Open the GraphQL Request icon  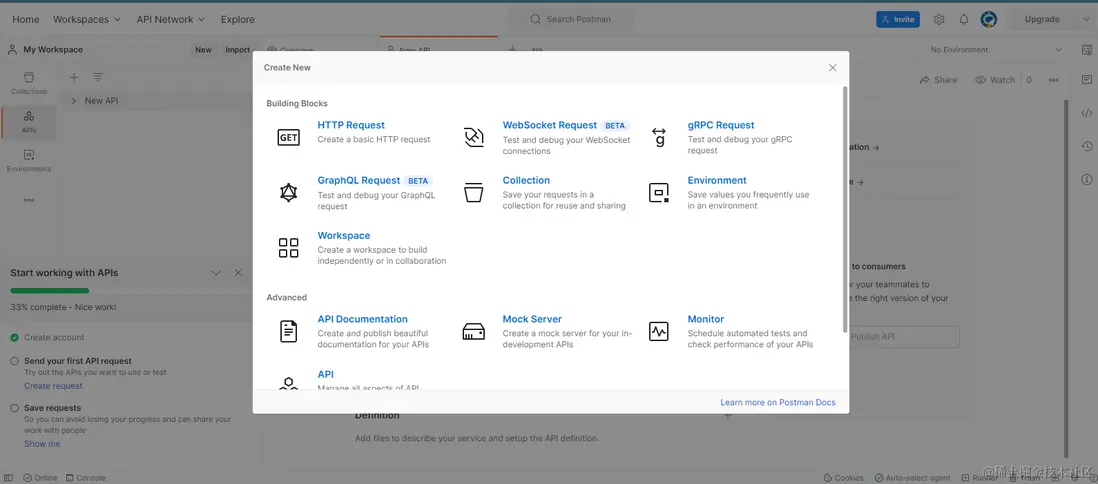(288, 193)
